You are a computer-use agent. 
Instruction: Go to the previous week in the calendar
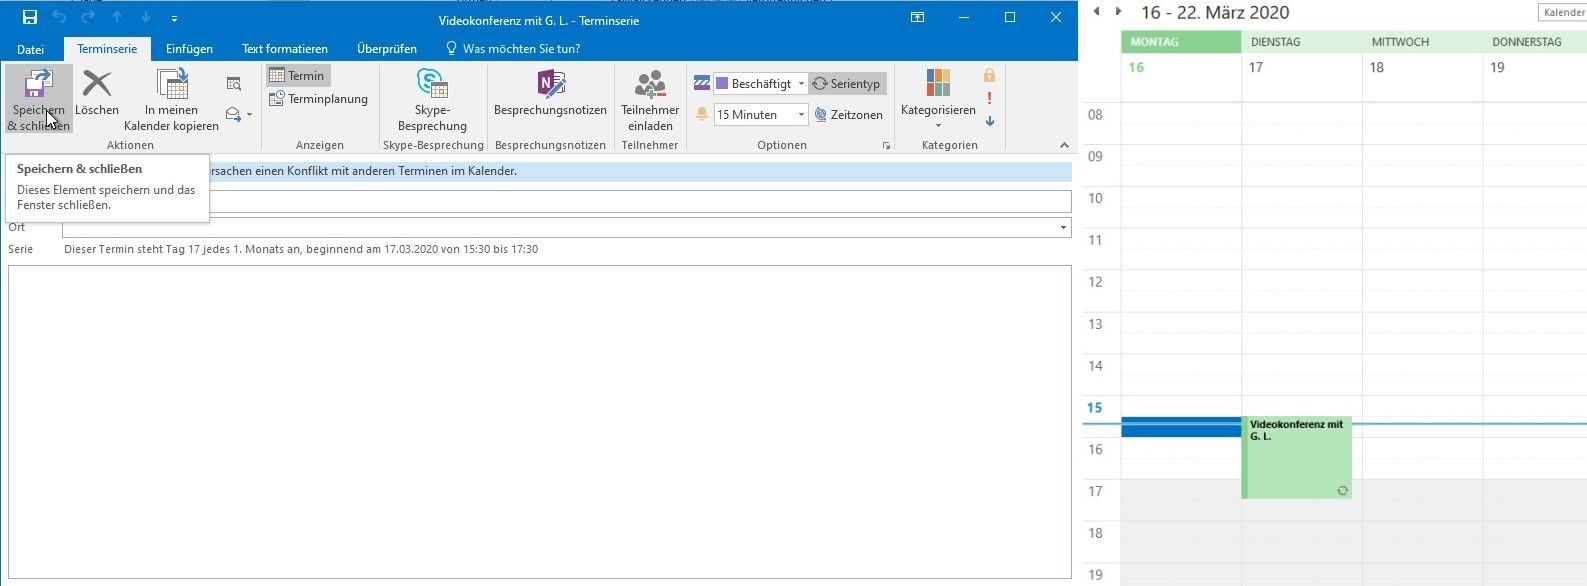pyautogui.click(x=1096, y=12)
